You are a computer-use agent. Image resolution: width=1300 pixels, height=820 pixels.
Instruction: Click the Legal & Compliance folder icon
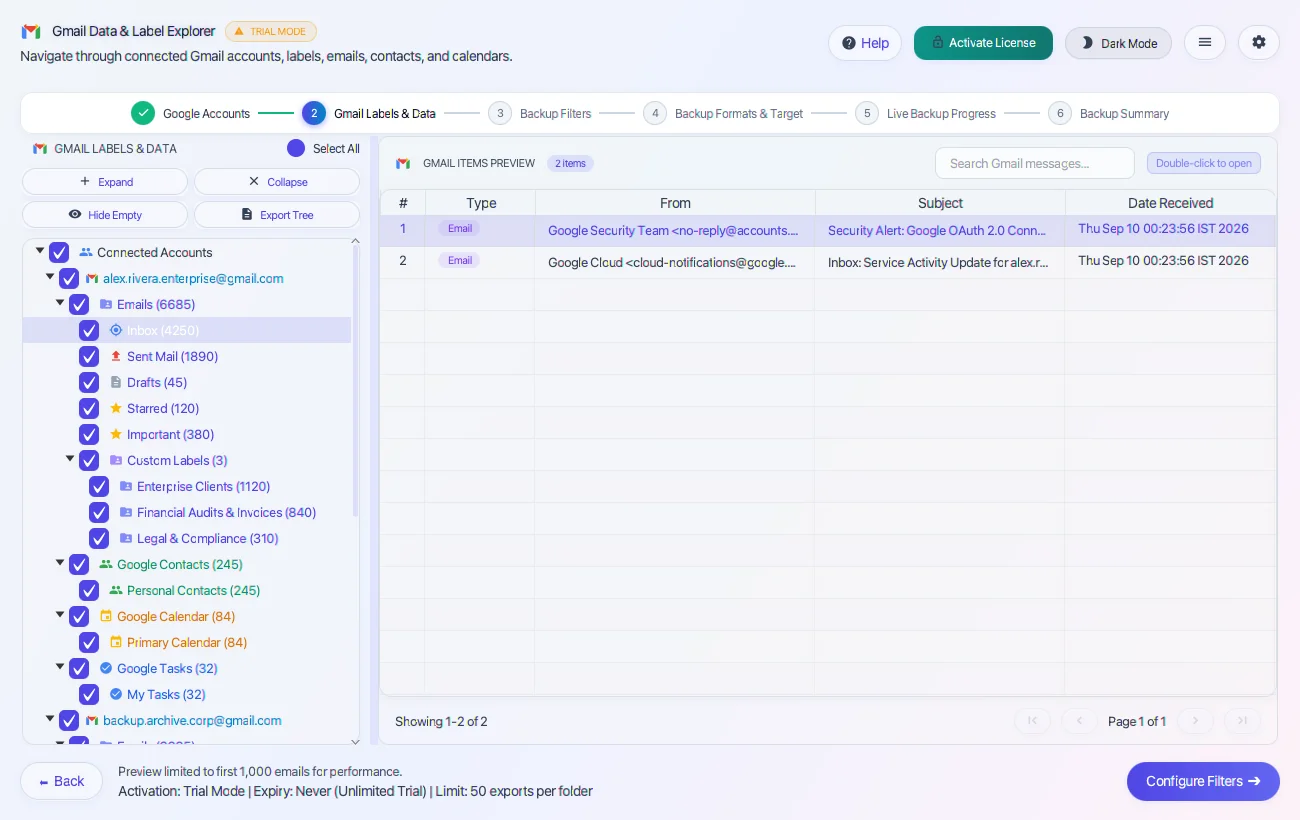click(x=125, y=538)
